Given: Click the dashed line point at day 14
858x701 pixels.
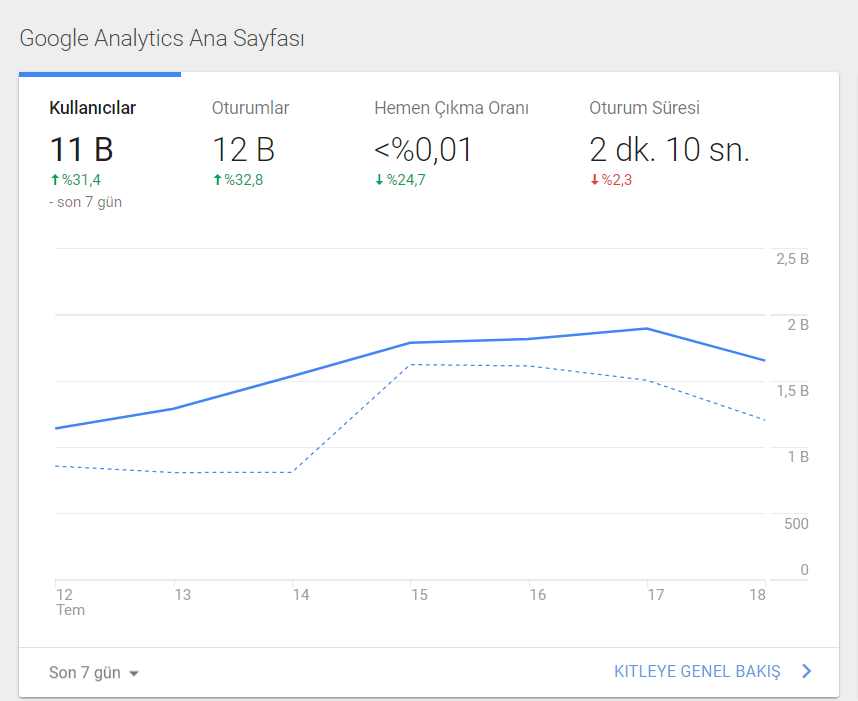Looking at the screenshot, I should pos(292,472).
